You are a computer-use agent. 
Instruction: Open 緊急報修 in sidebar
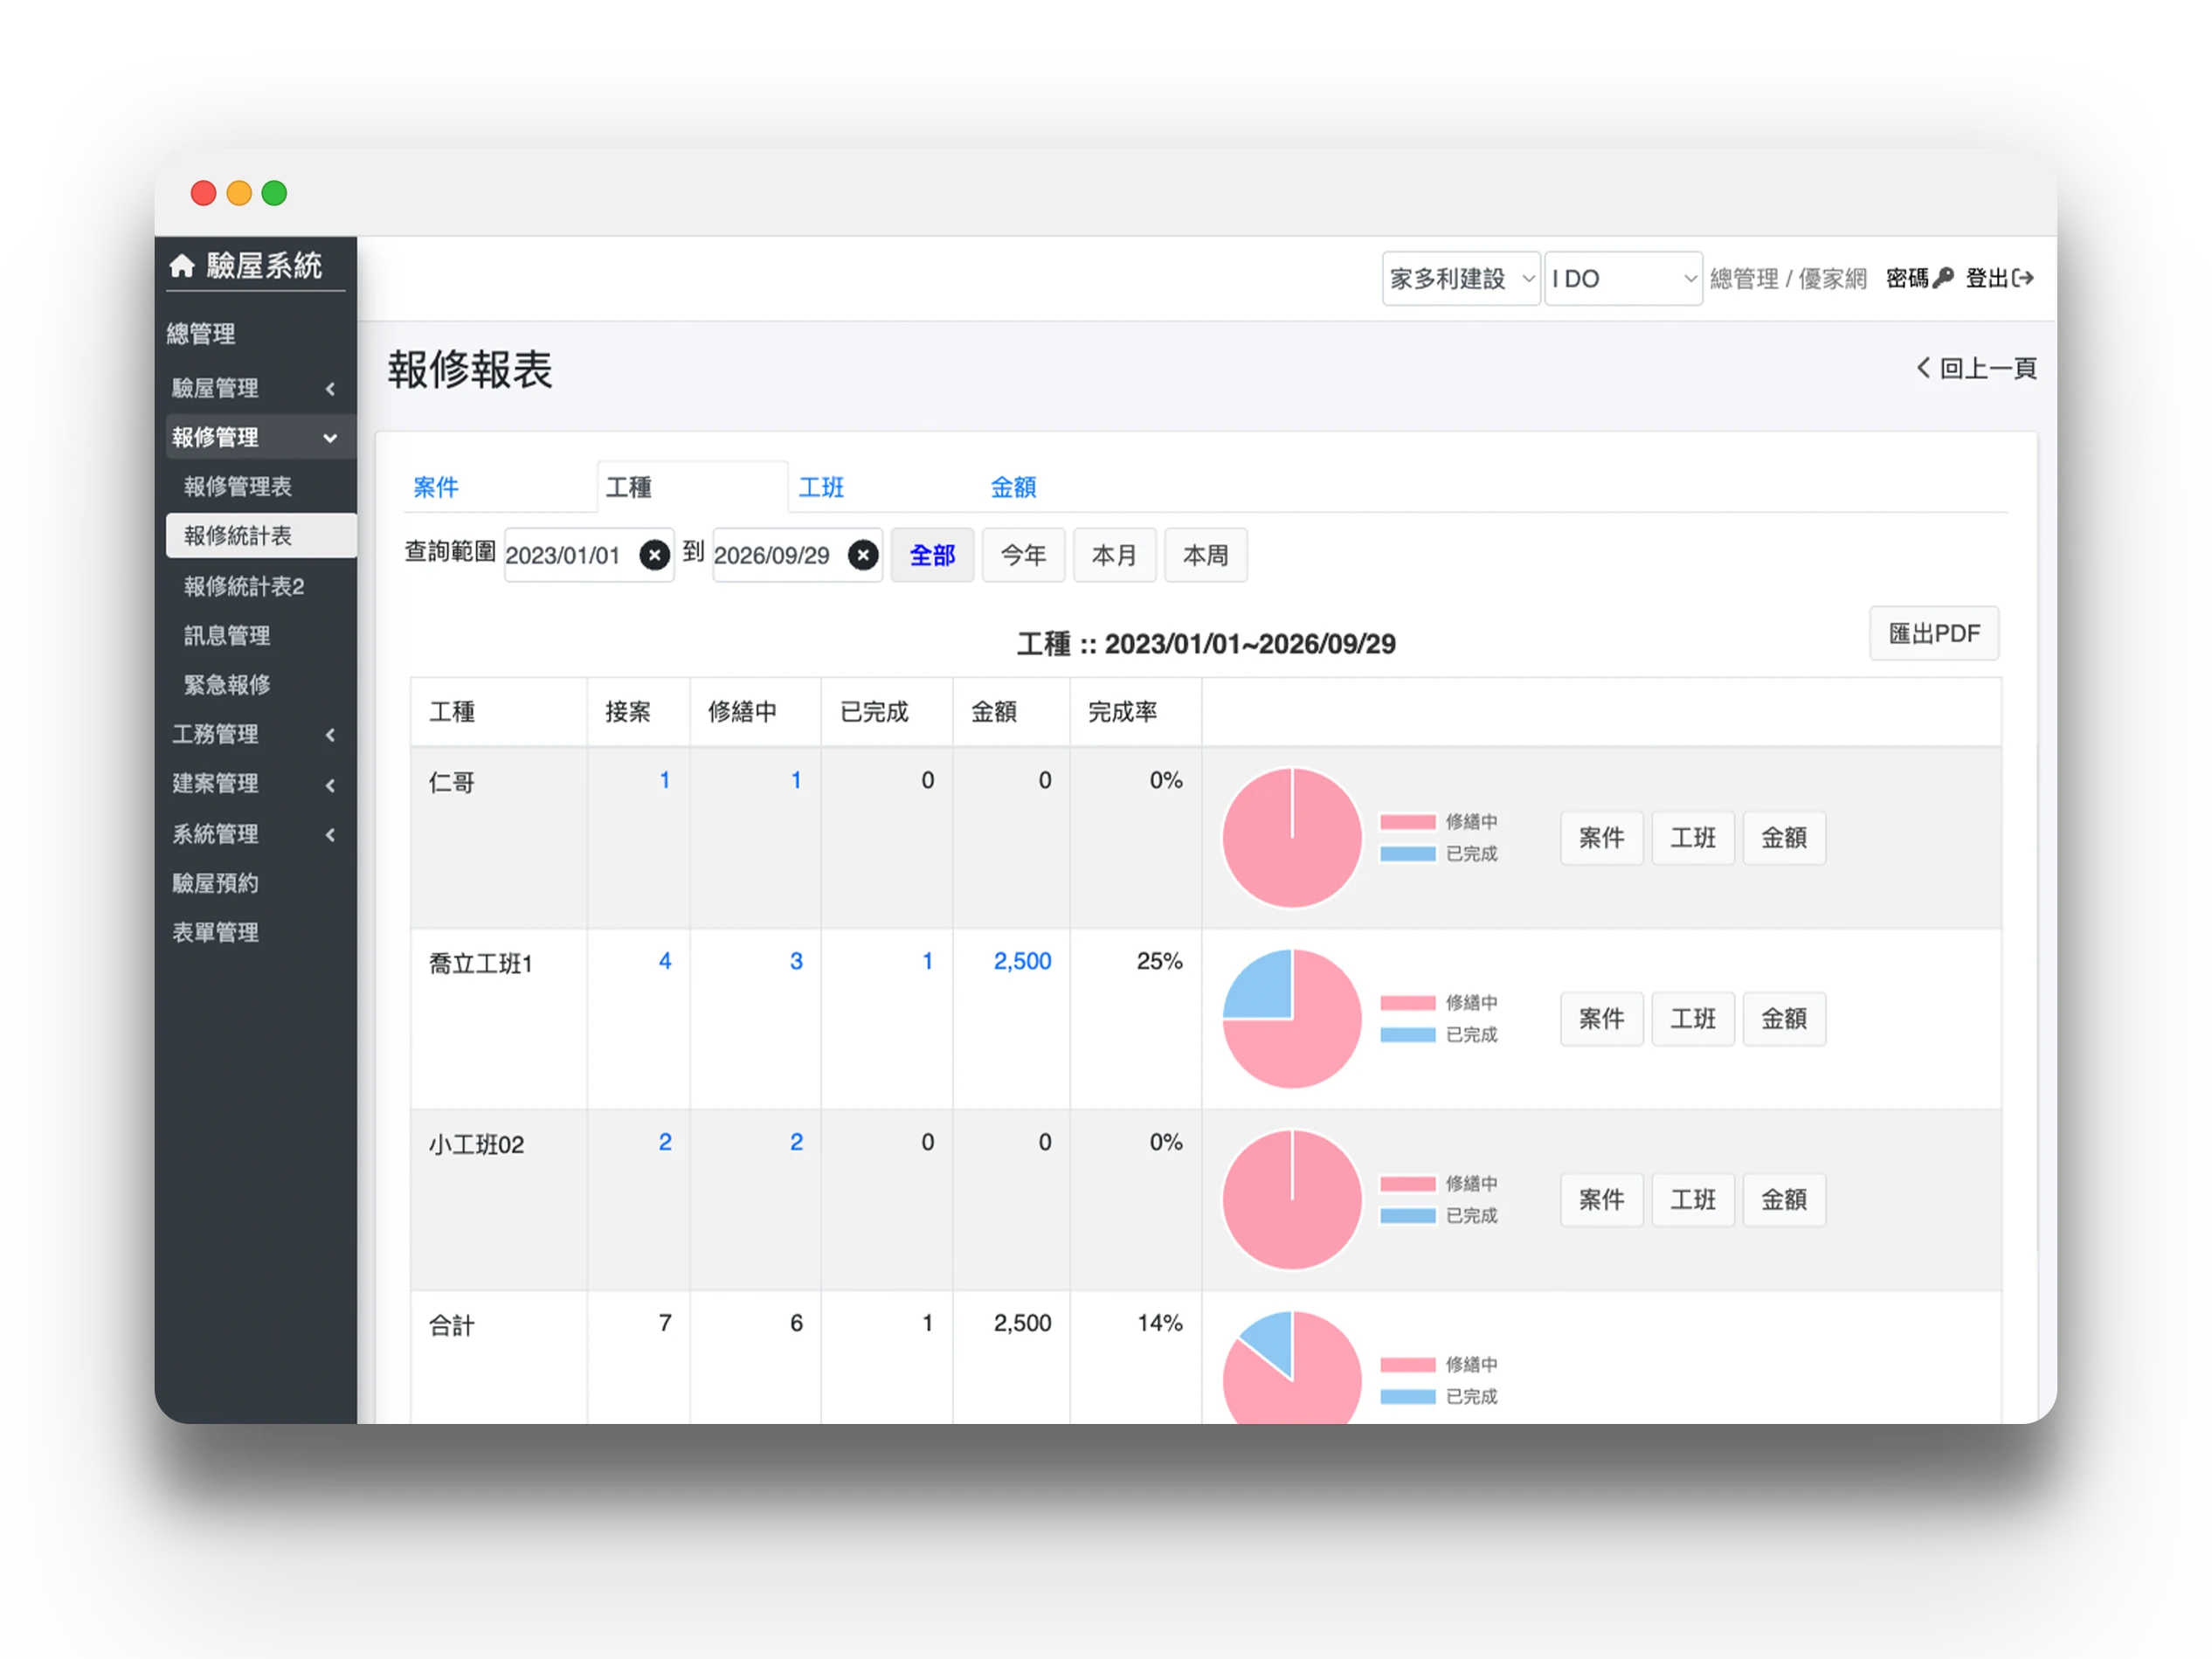261,685
